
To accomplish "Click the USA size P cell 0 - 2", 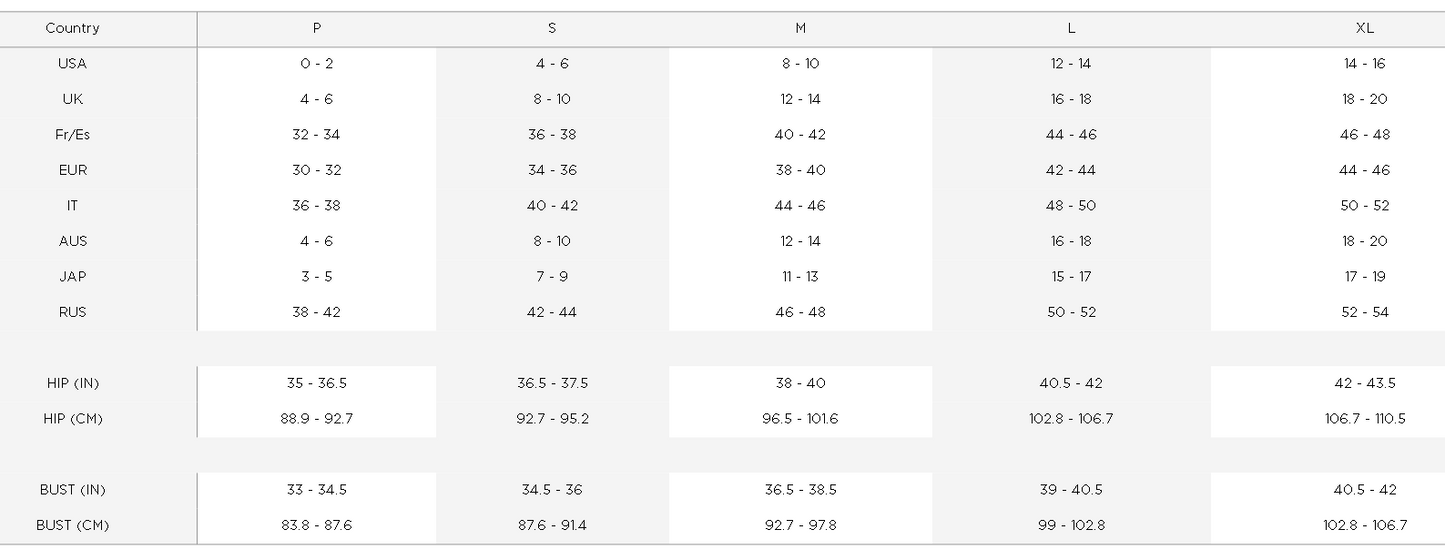I will coord(316,64).
